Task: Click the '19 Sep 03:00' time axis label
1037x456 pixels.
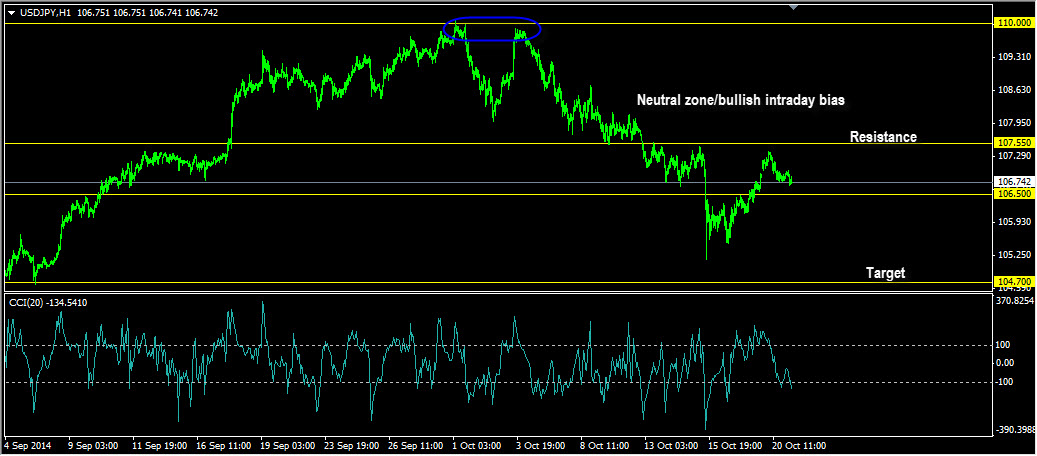Action: (x=287, y=446)
